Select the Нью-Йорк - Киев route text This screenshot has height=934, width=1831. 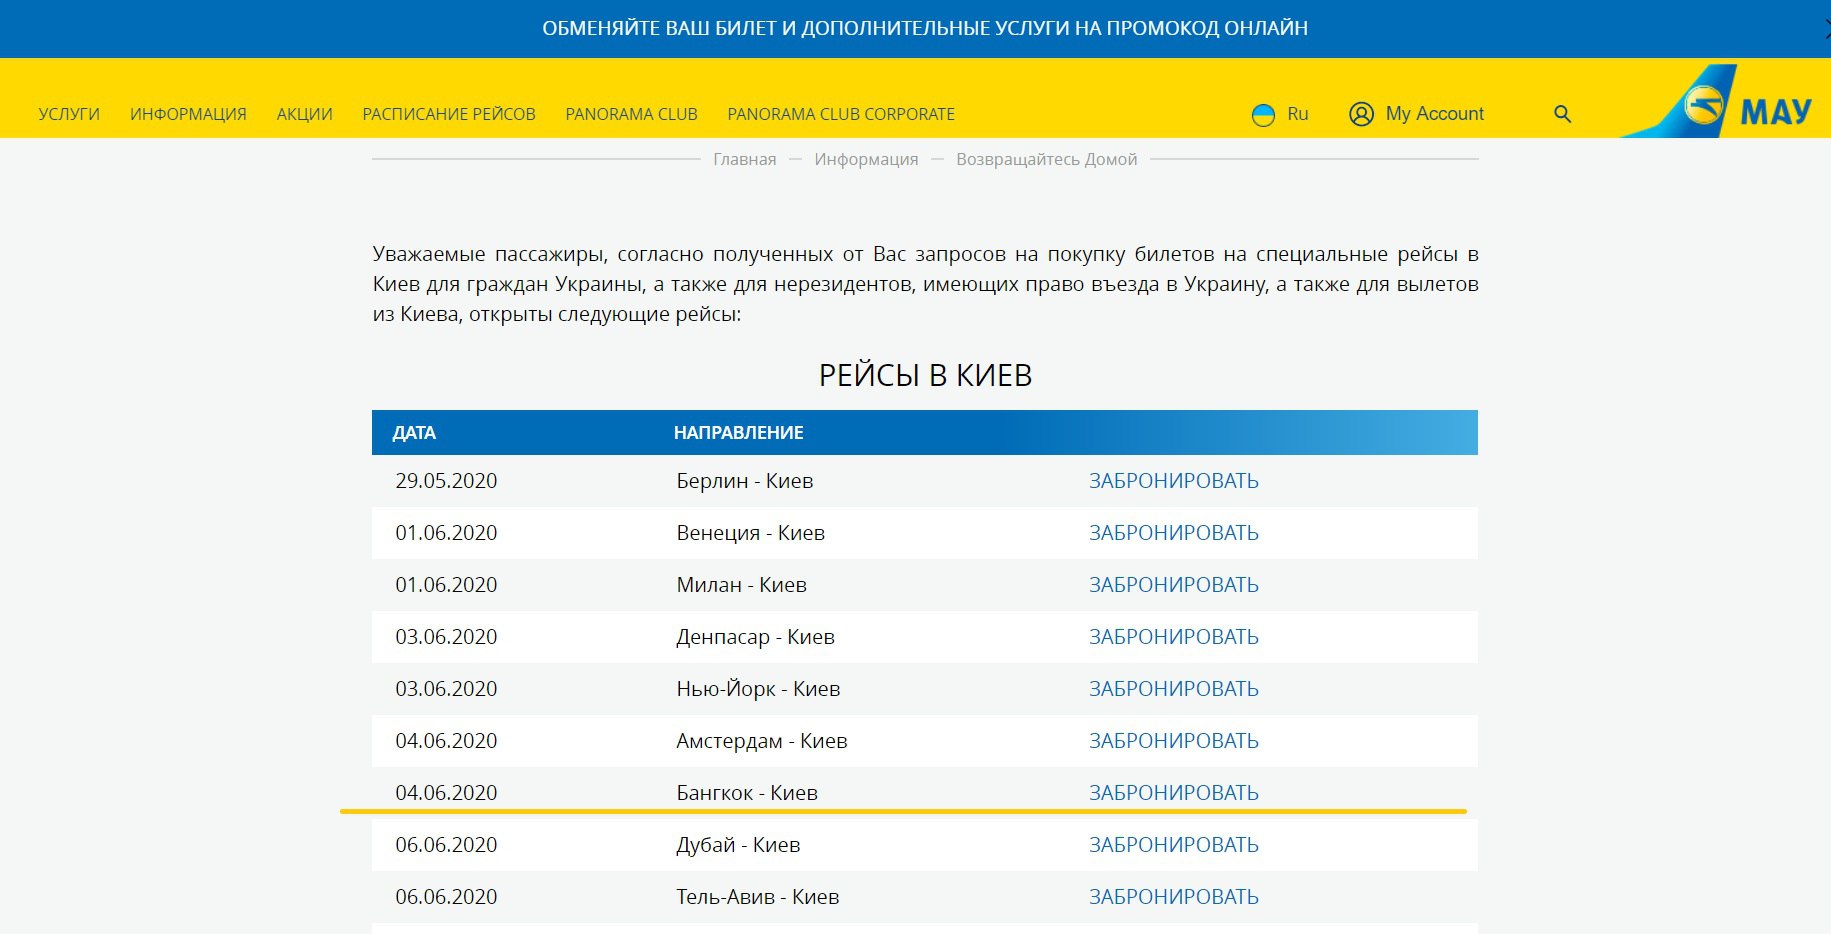click(x=758, y=689)
